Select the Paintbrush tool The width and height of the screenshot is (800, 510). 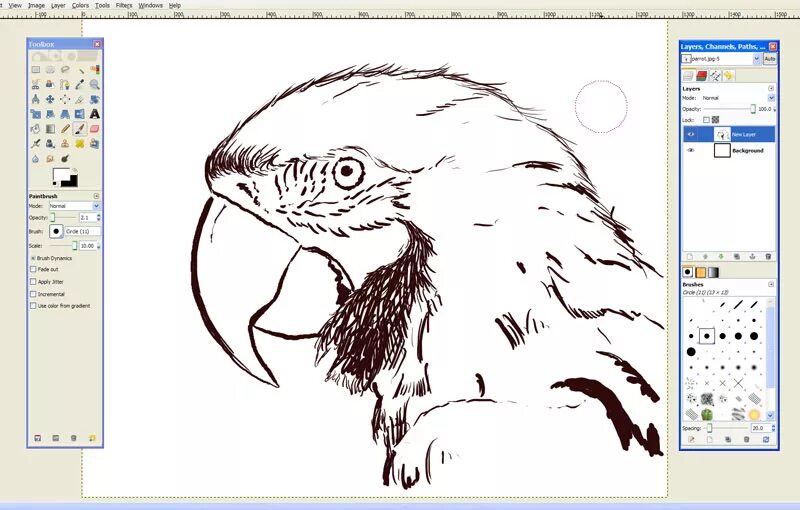[x=80, y=129]
